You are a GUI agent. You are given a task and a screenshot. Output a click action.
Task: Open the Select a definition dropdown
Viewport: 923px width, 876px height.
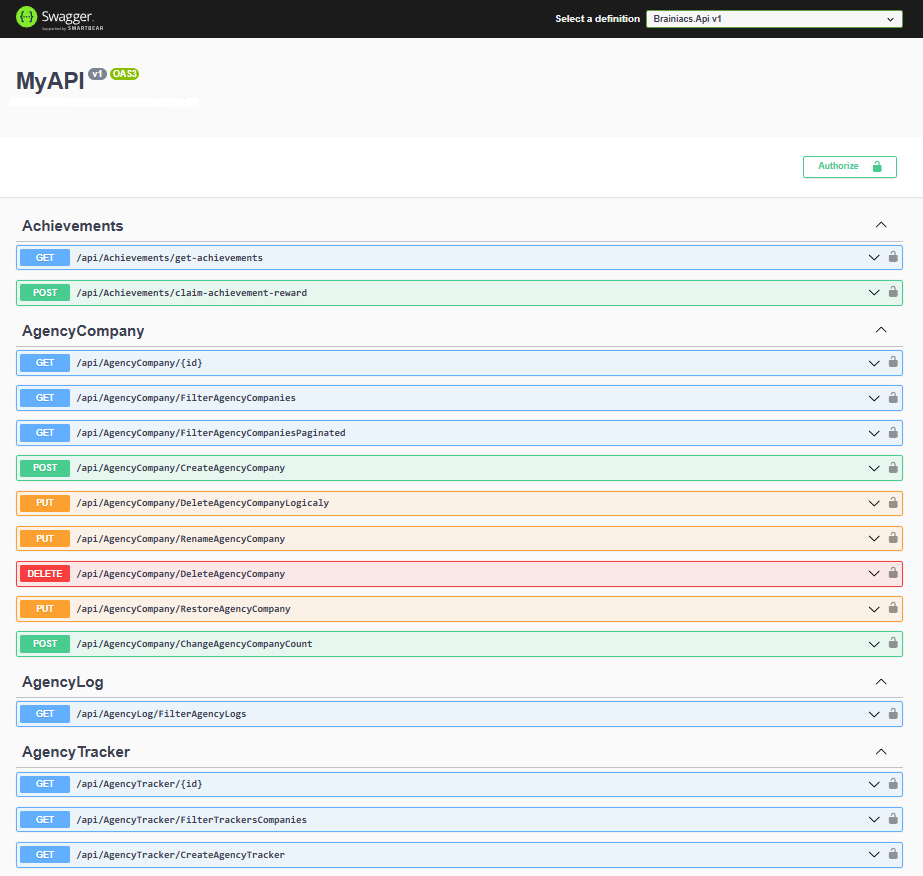point(775,18)
